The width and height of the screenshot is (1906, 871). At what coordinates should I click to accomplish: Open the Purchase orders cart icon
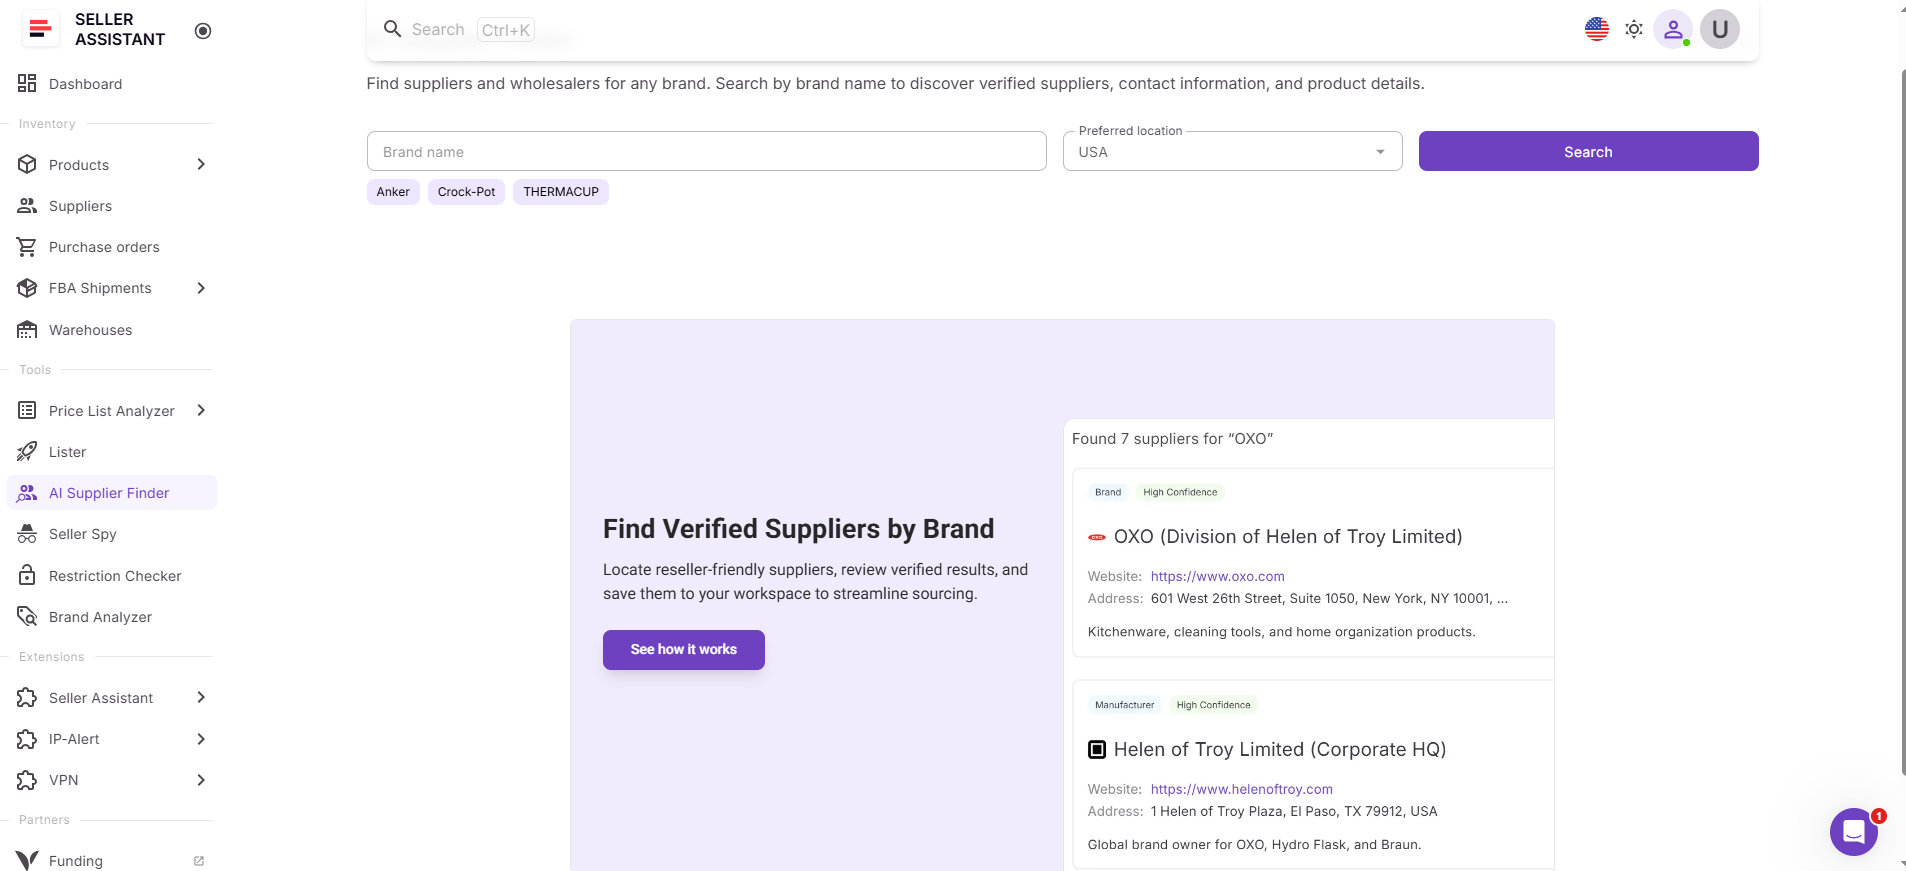point(27,246)
